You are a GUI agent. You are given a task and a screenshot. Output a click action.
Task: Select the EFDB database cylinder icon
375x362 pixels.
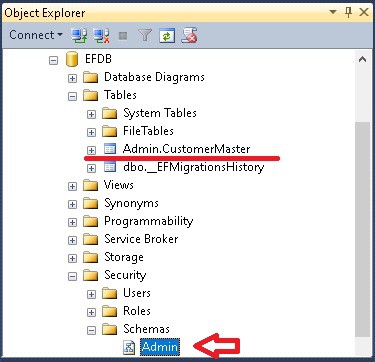(72, 60)
